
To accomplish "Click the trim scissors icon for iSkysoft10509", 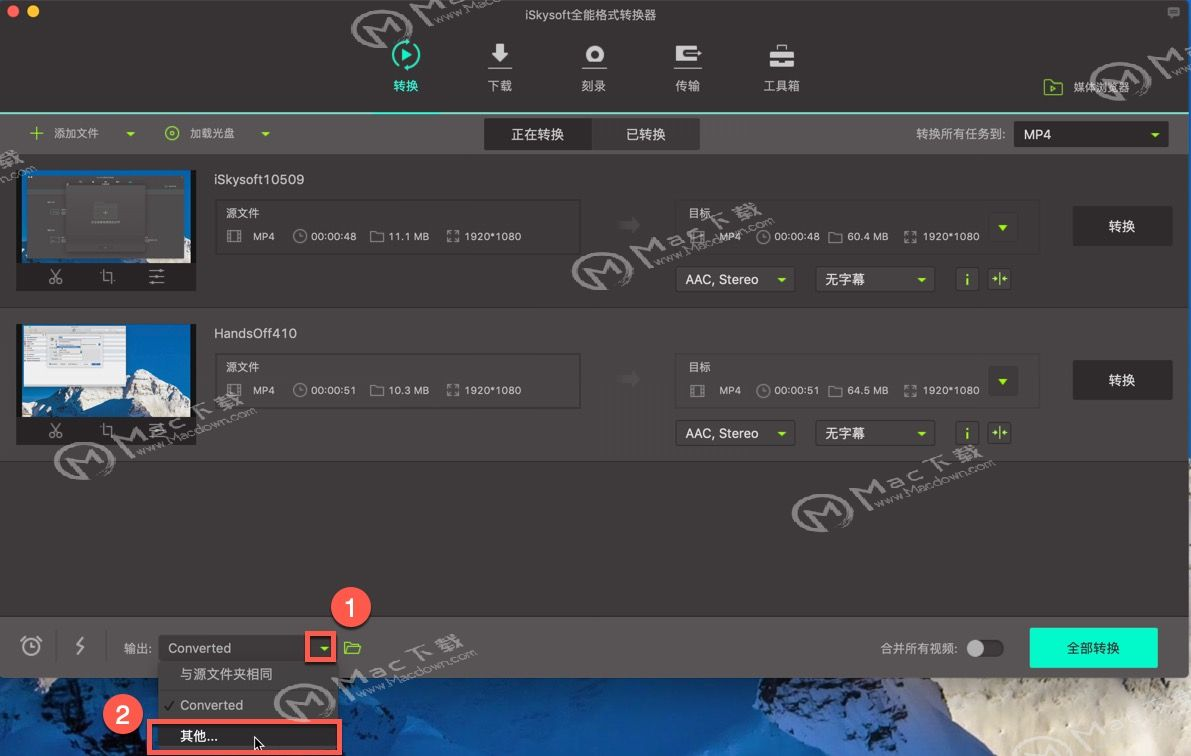I will tap(55, 277).
